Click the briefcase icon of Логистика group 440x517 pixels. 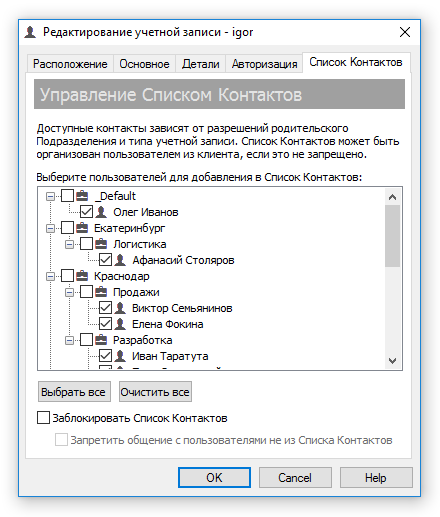(101, 244)
